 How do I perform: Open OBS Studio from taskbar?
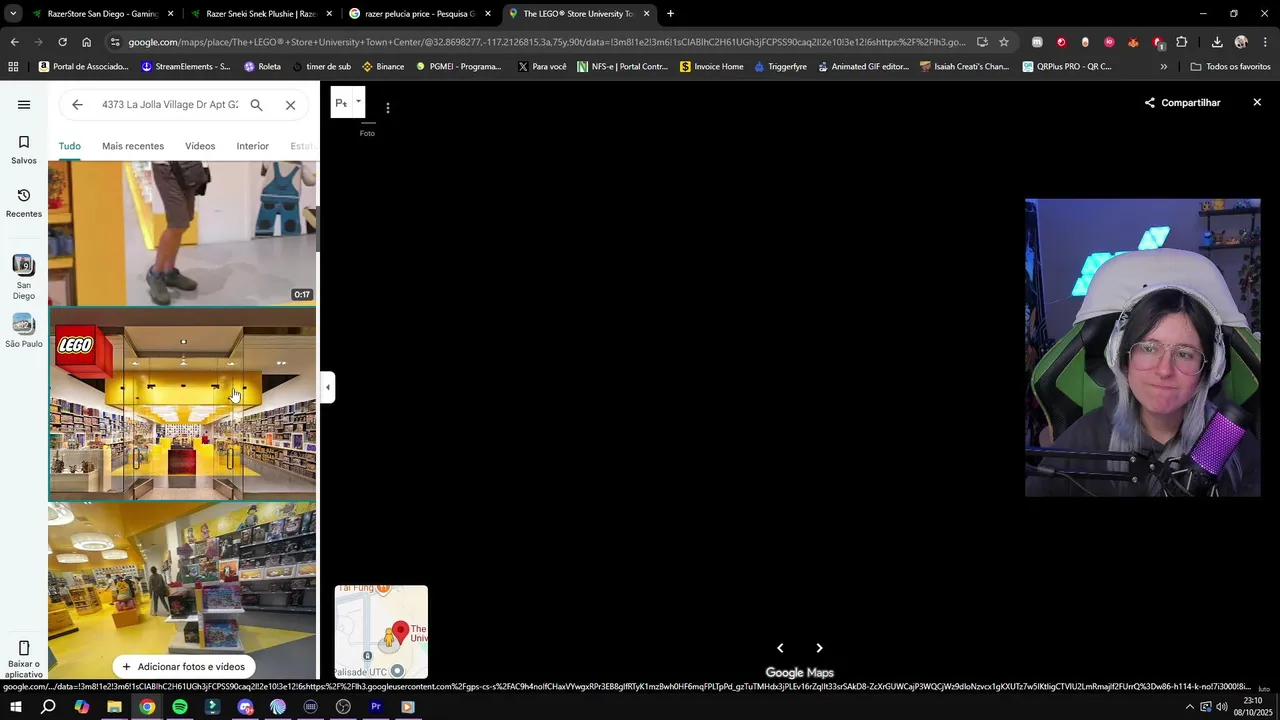pos(343,707)
